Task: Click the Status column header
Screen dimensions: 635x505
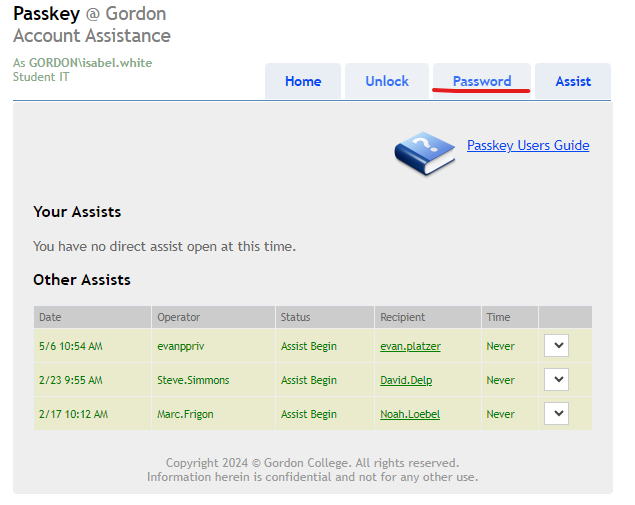Action: [325, 317]
